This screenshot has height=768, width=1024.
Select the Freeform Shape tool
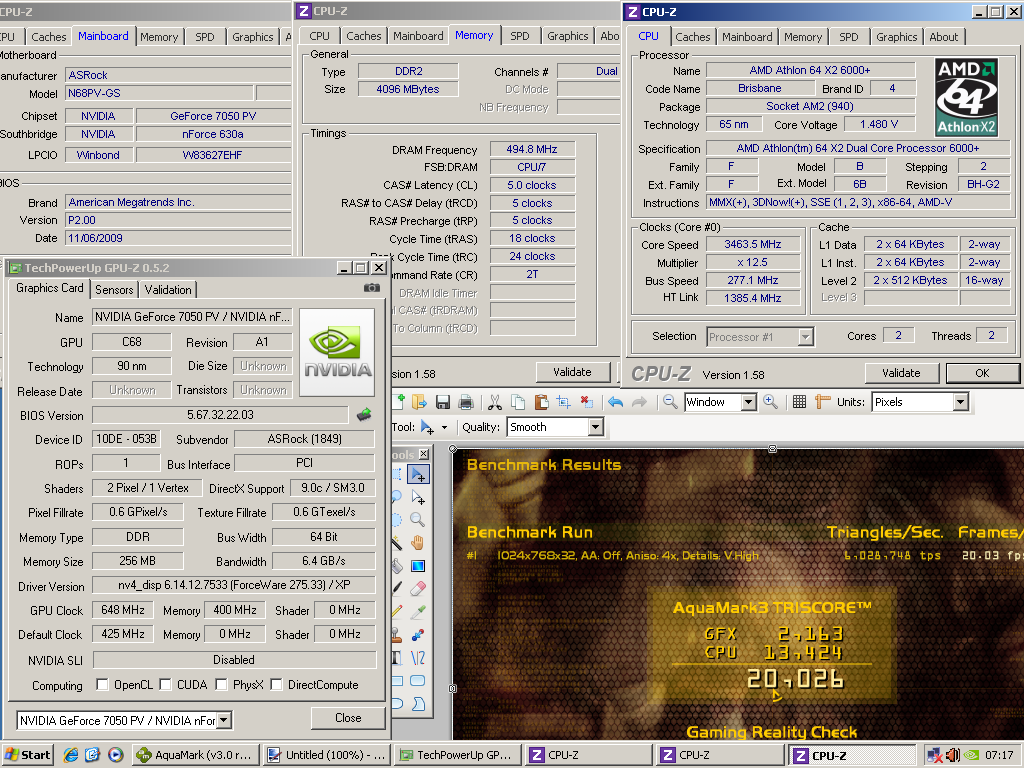pyautogui.click(x=418, y=703)
